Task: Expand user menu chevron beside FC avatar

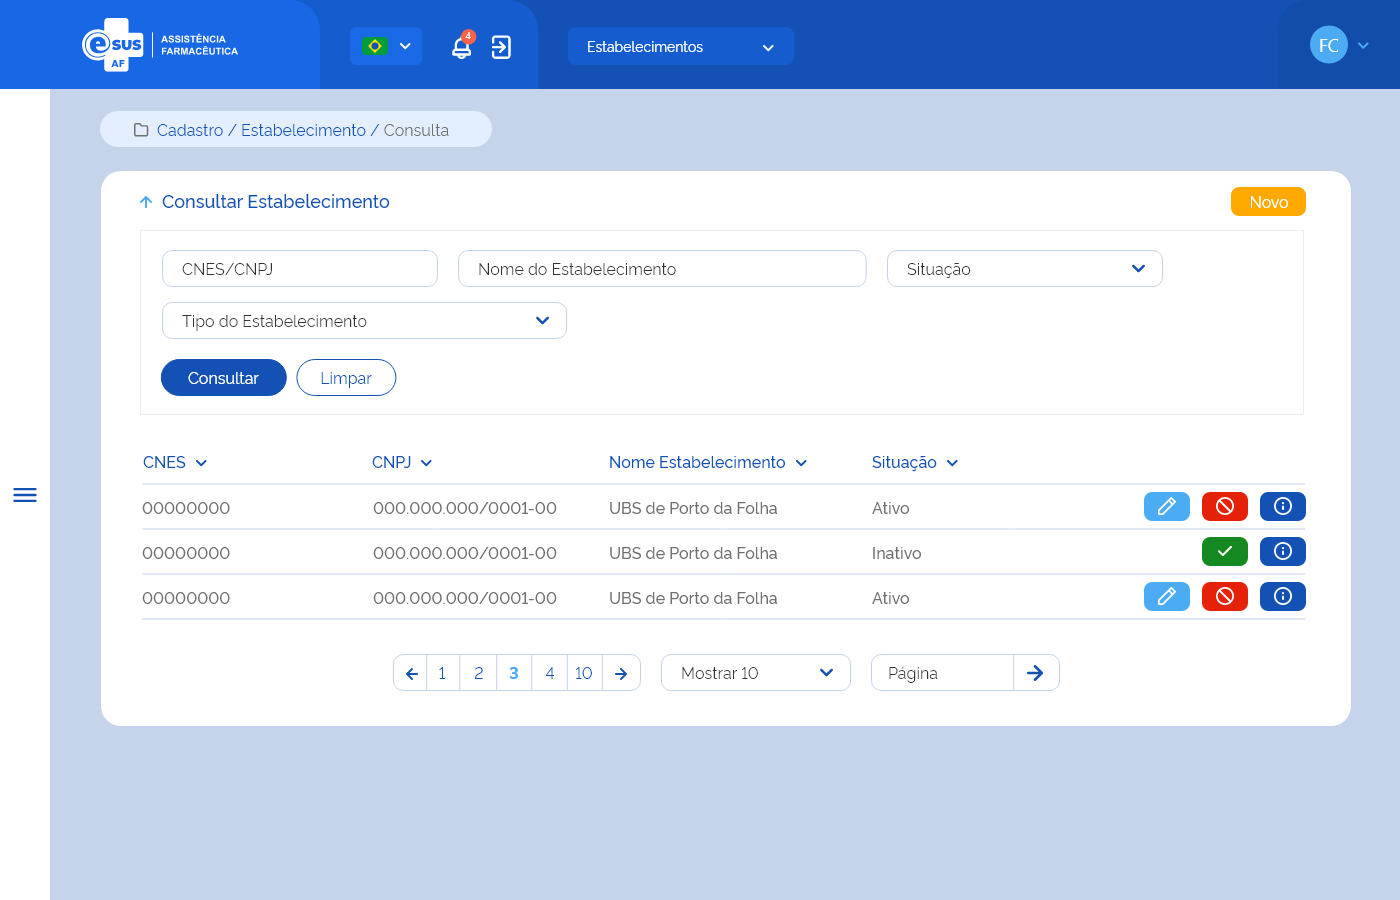Action: [1363, 46]
